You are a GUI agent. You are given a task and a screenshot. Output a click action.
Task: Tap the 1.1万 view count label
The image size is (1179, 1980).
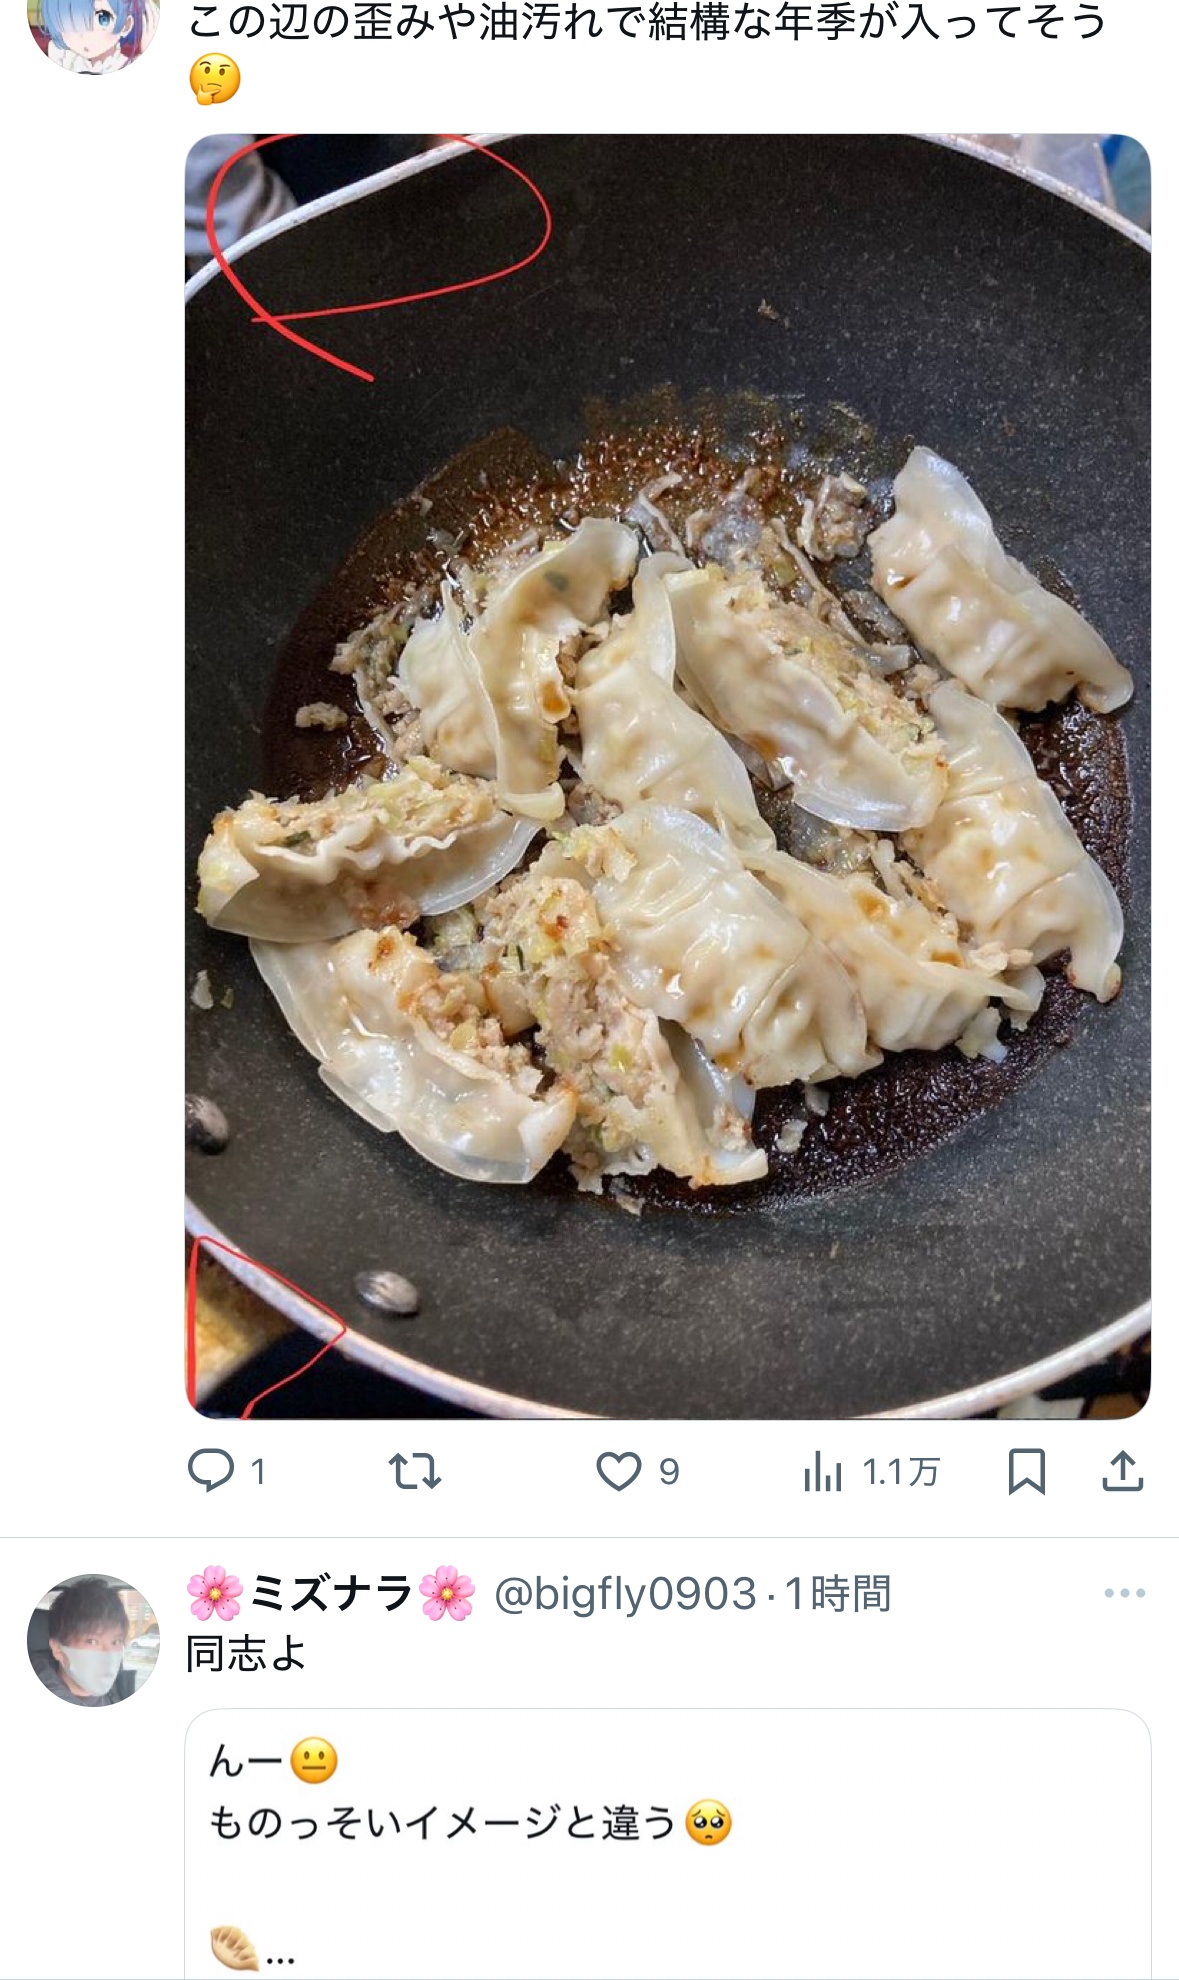point(900,1472)
